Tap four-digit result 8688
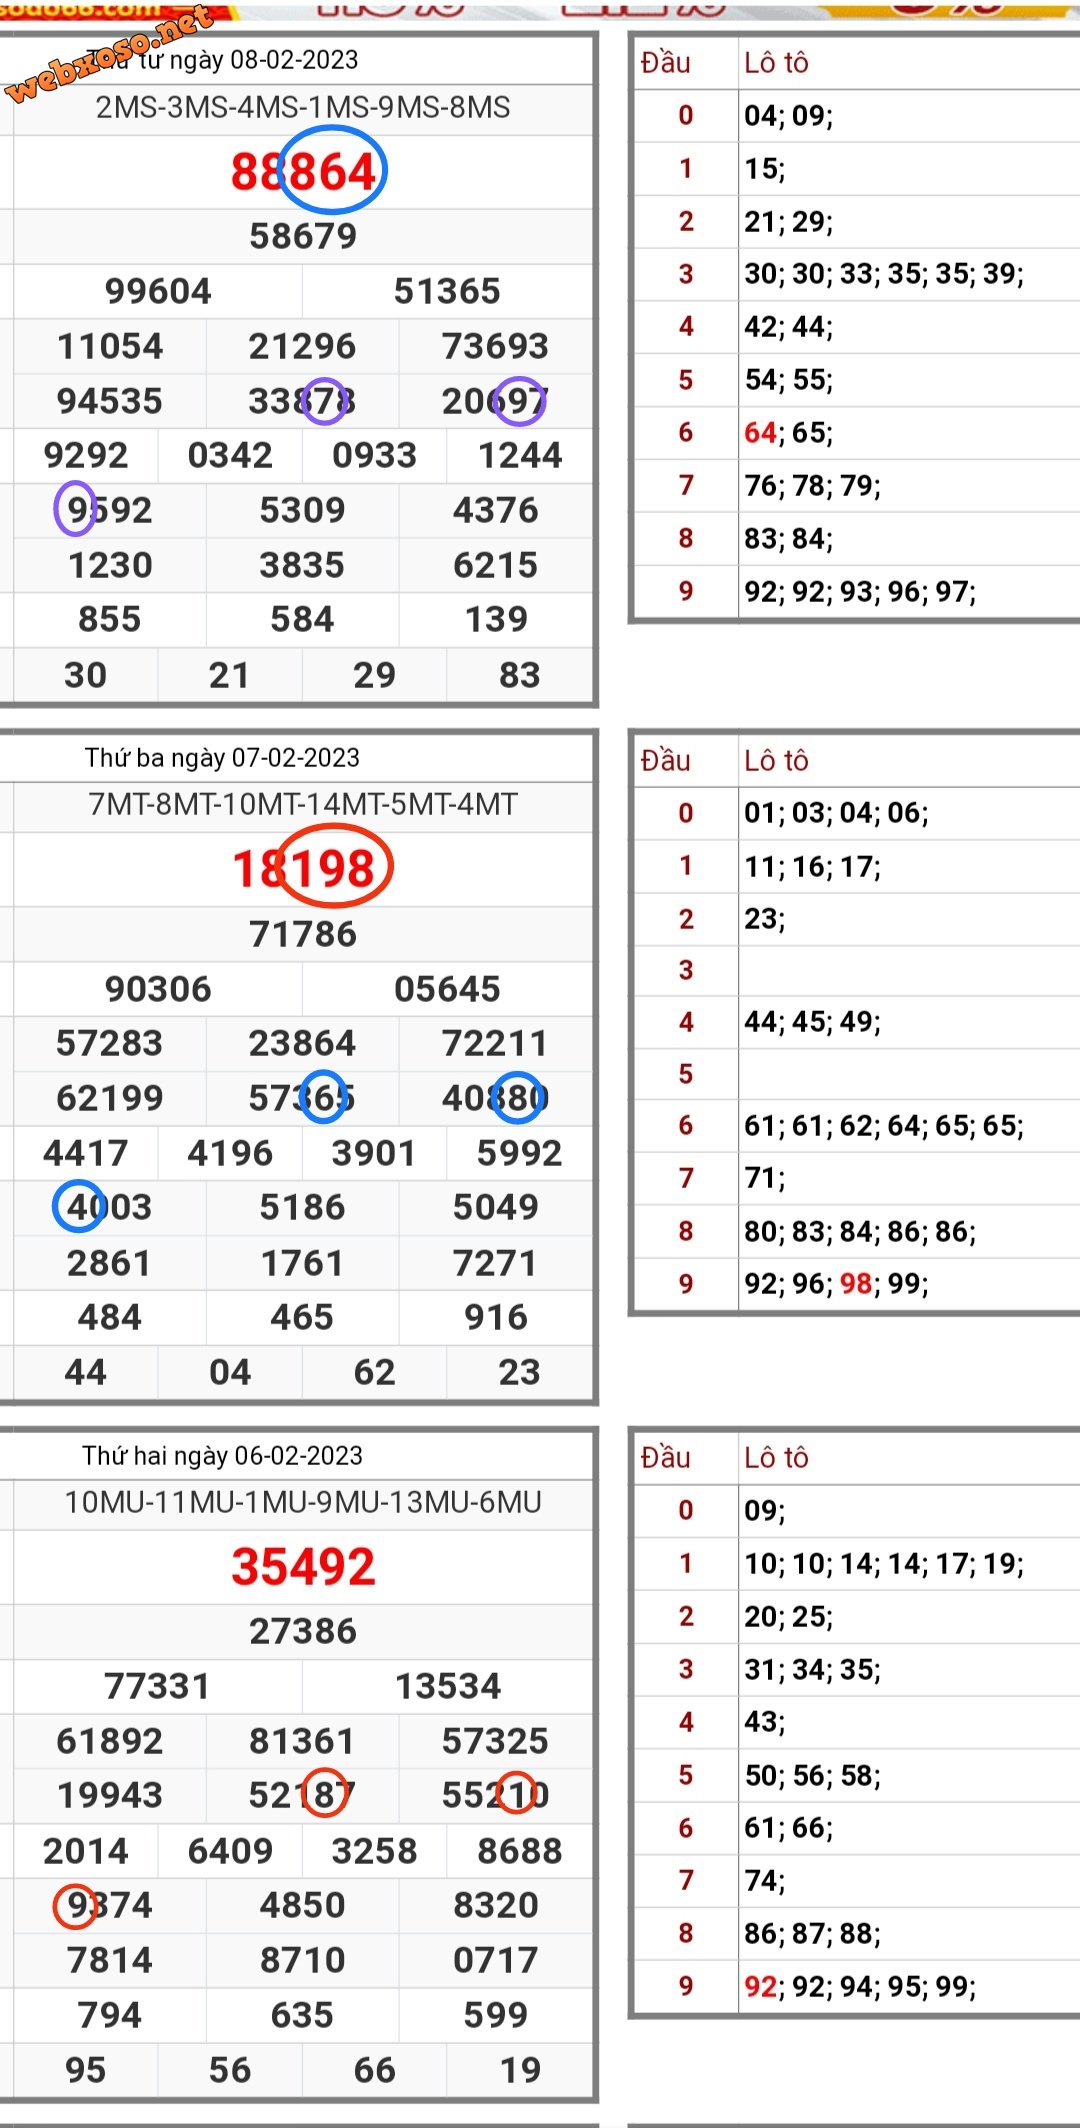1080x2128 pixels. click(x=520, y=1851)
